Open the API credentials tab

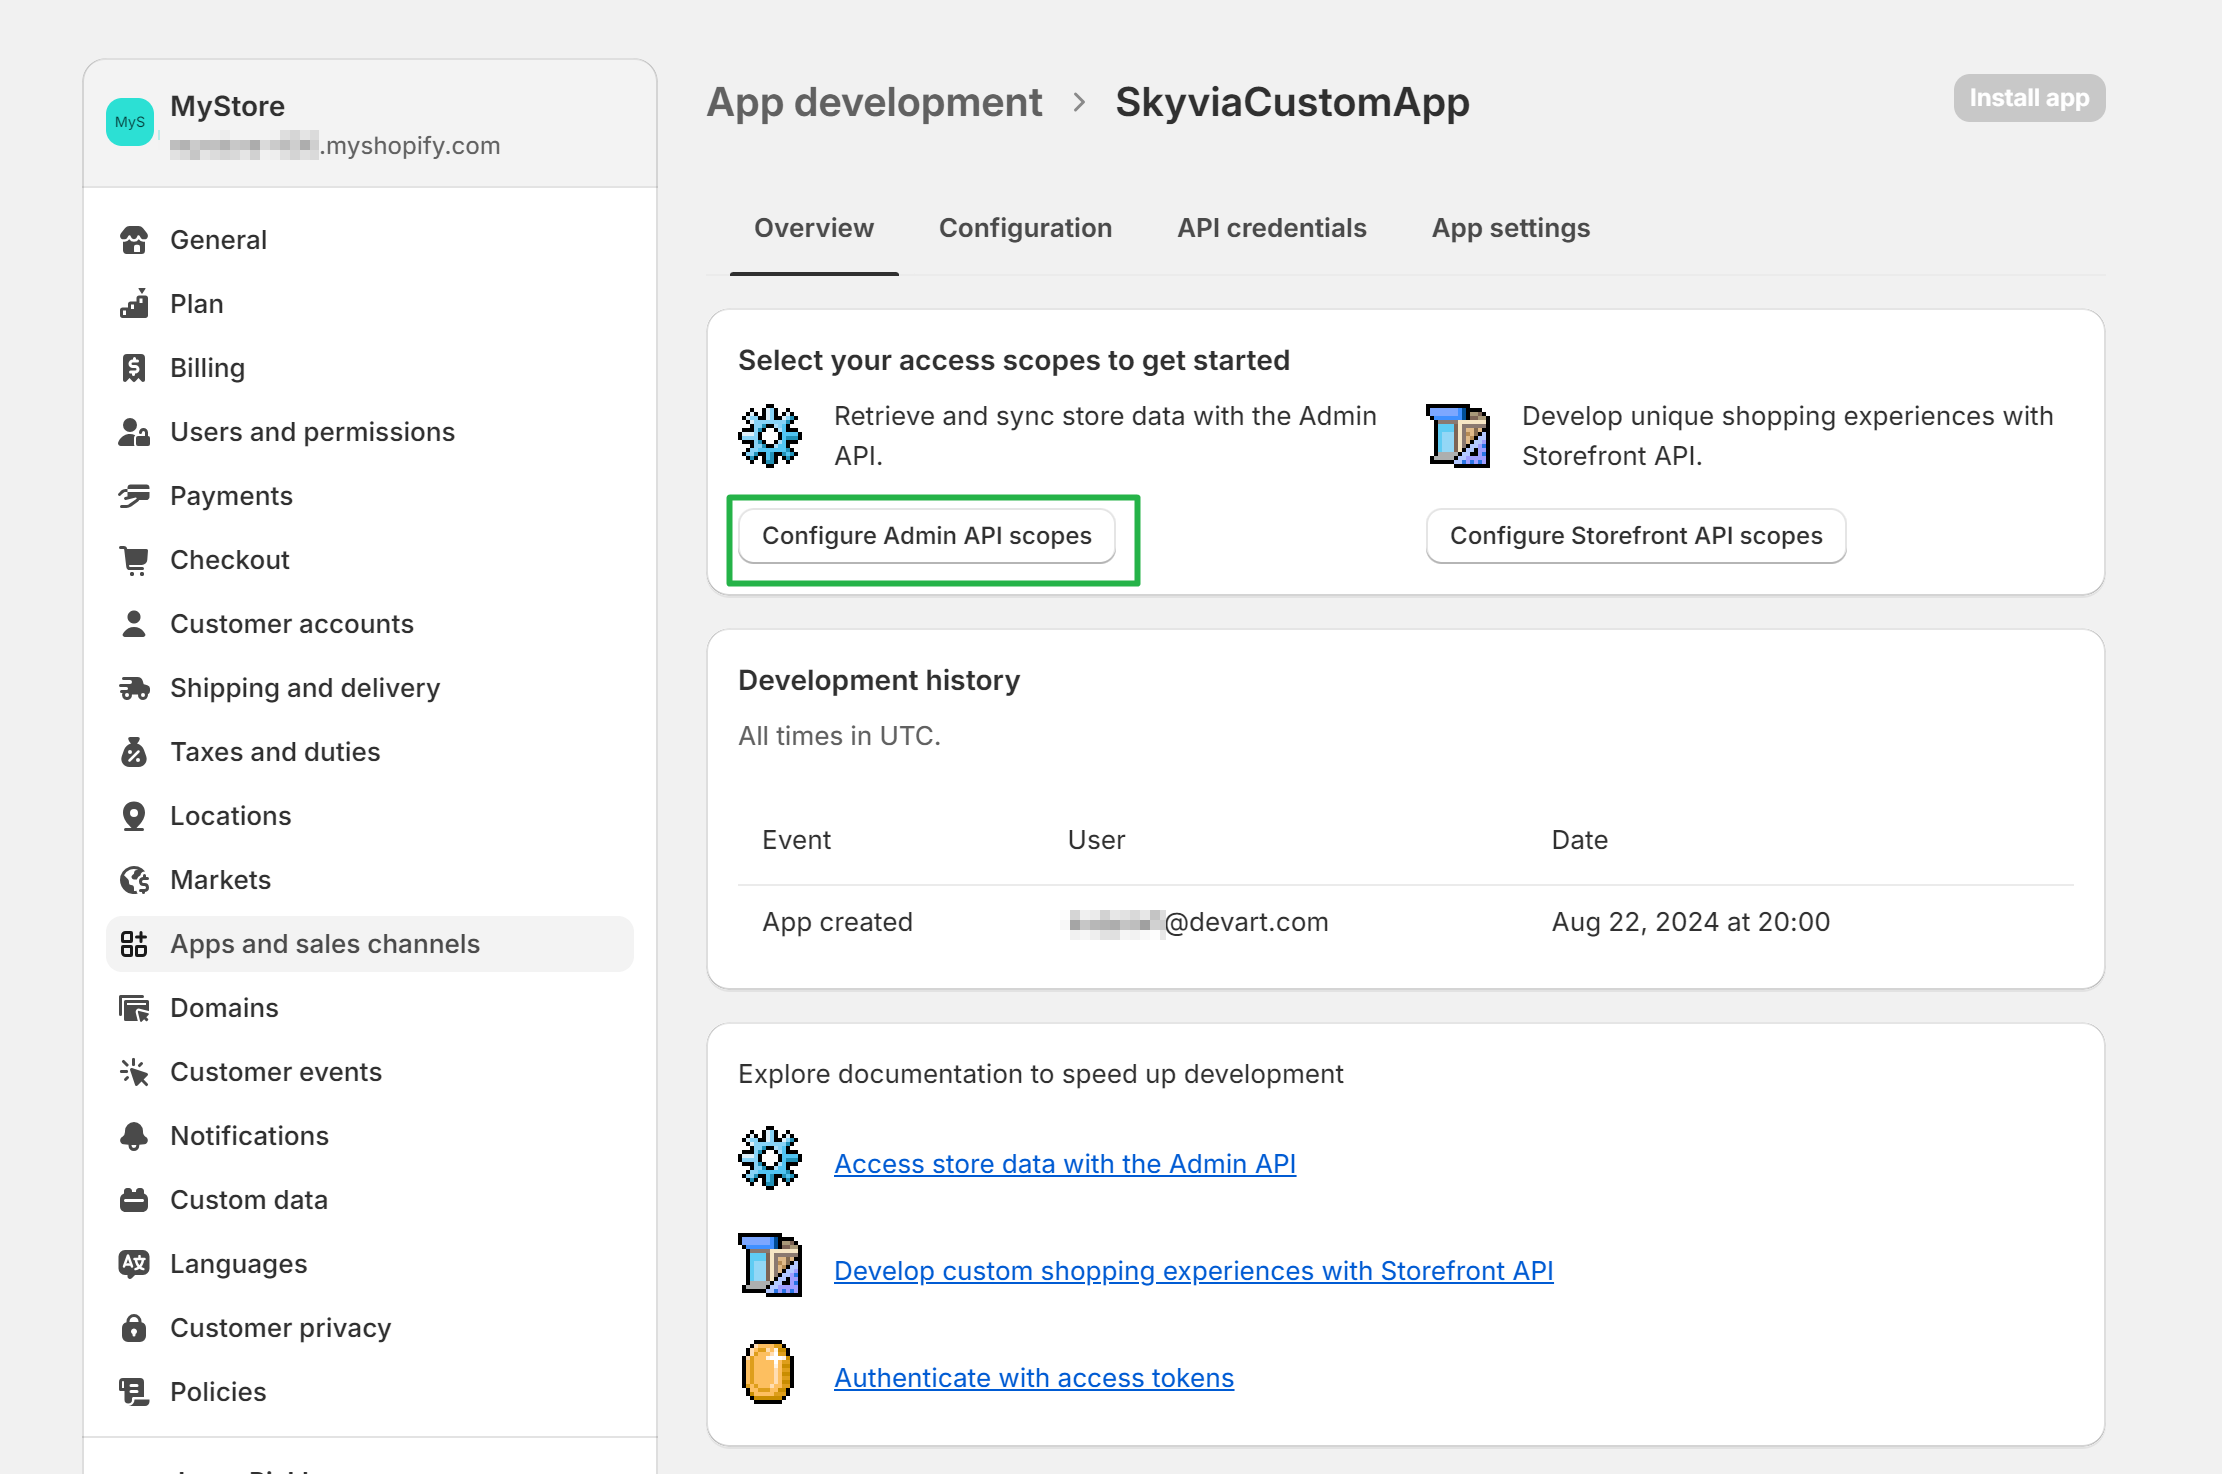[x=1272, y=228]
